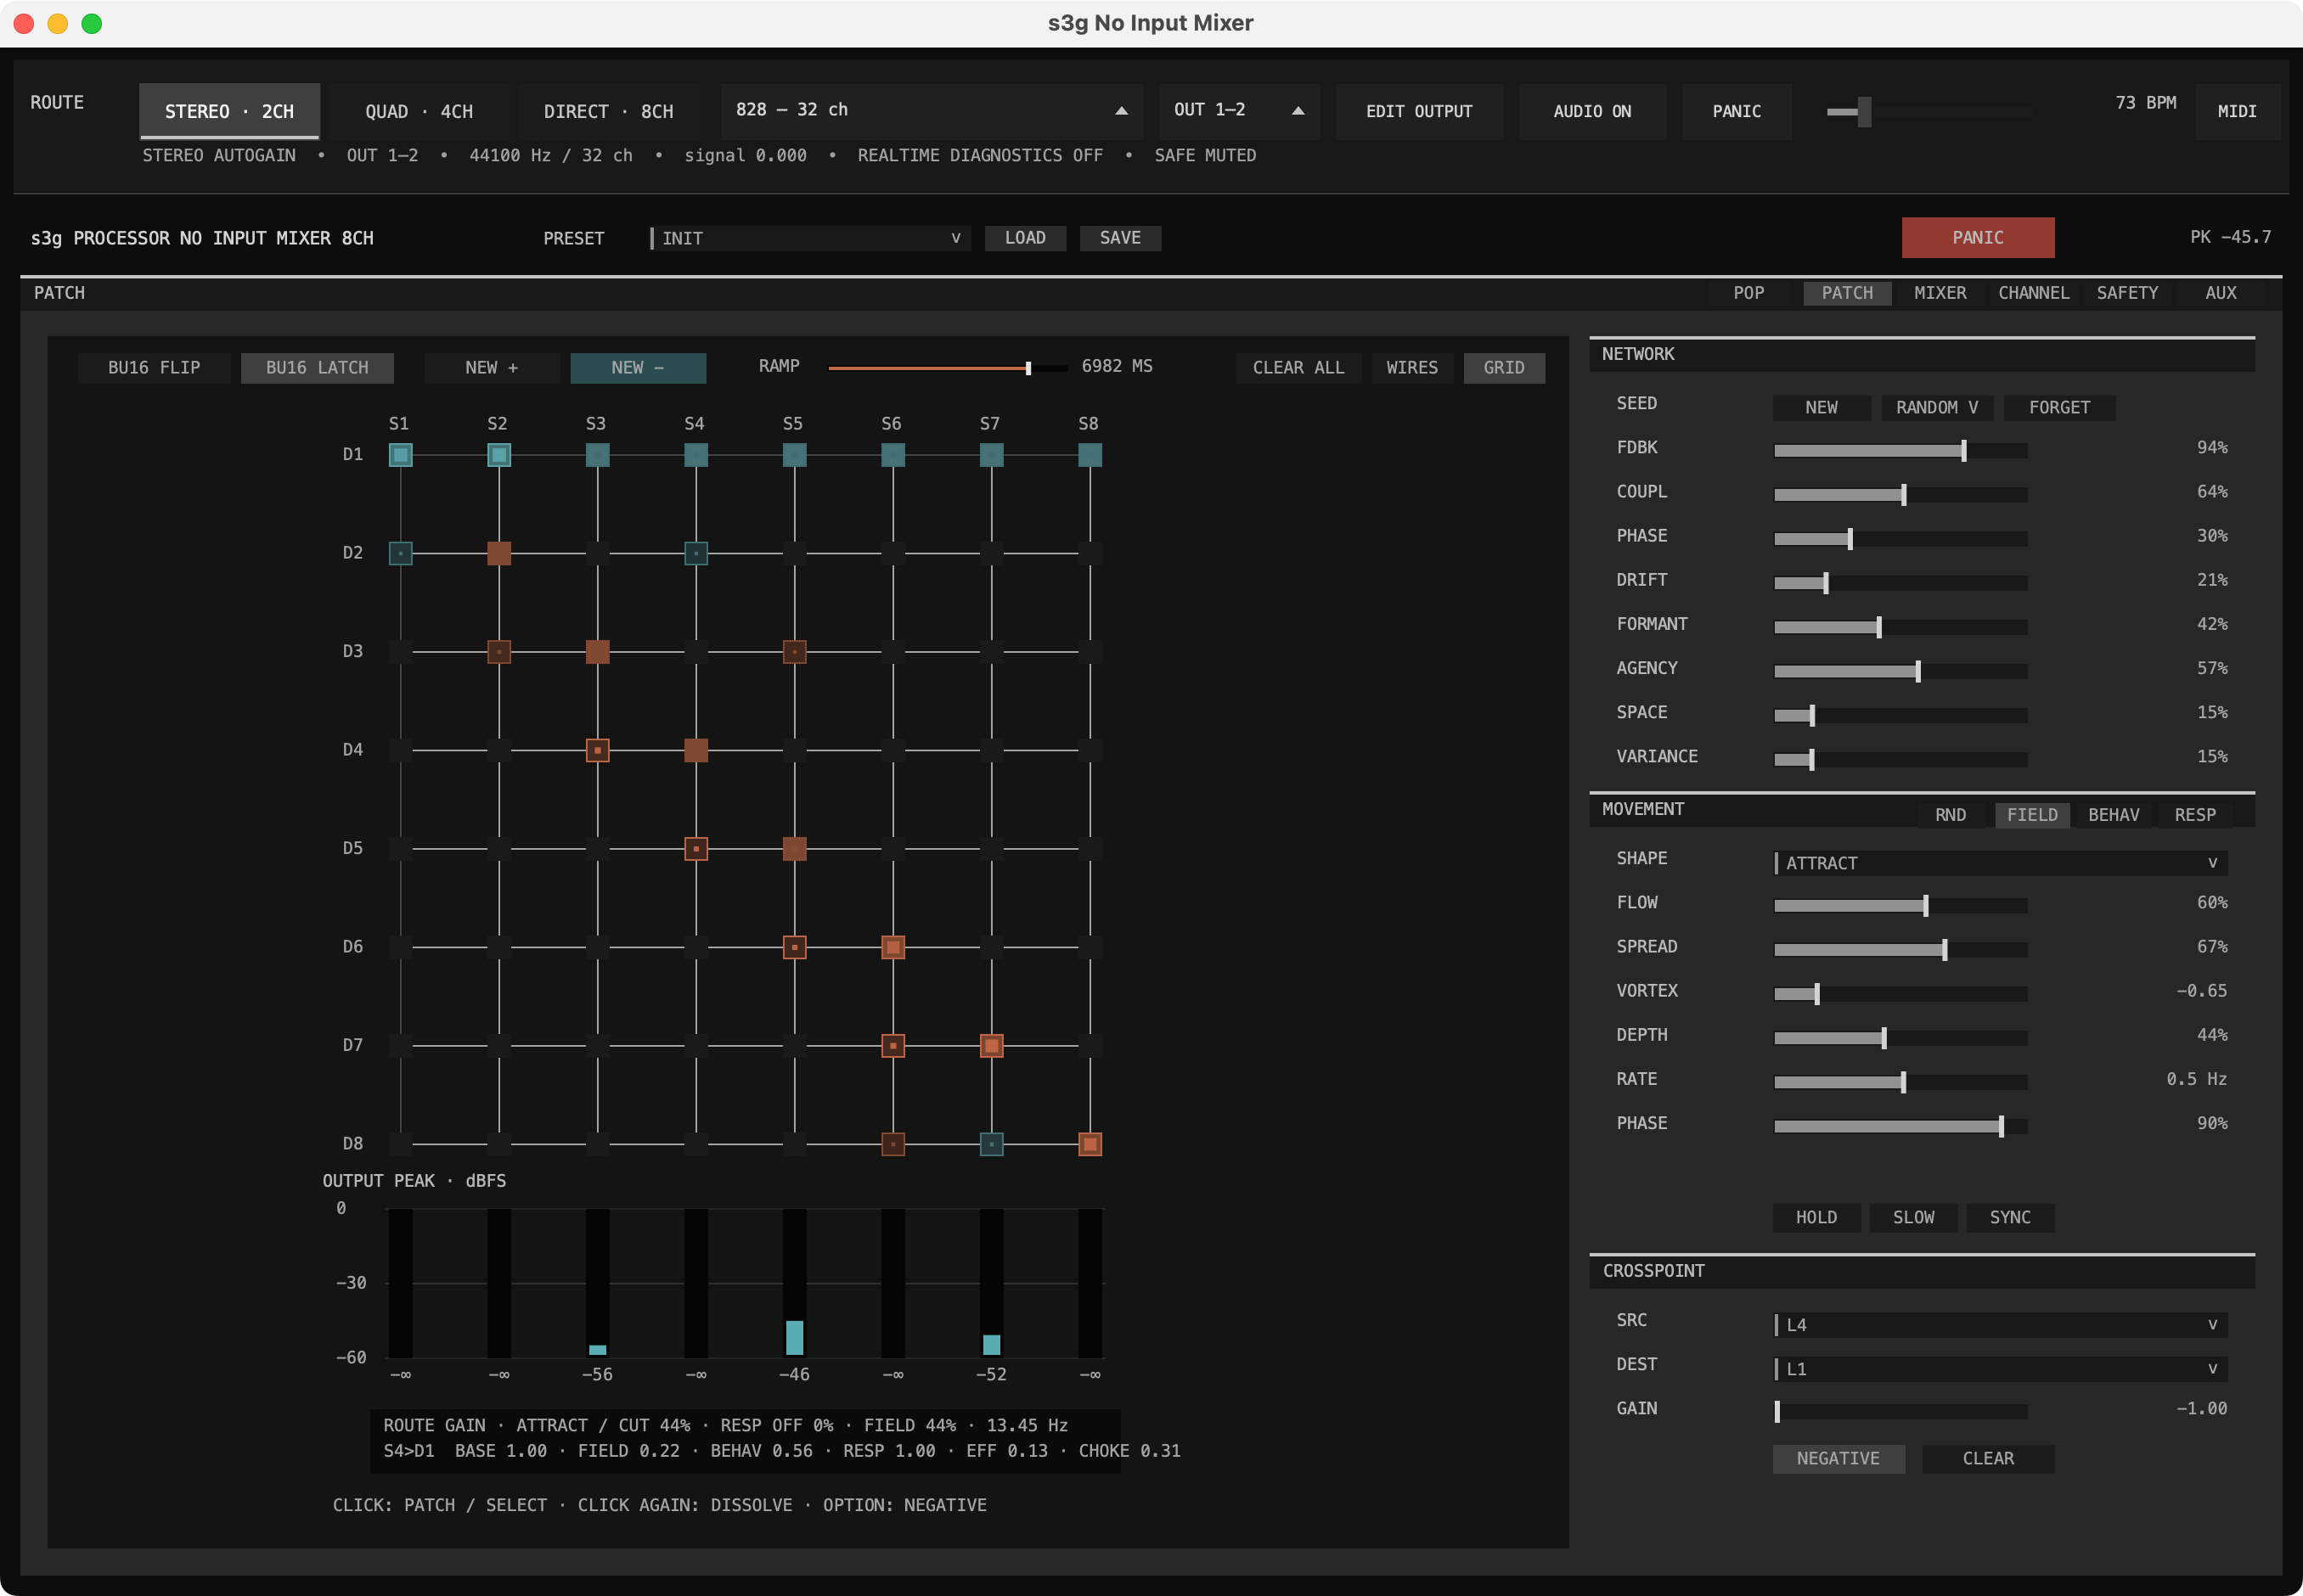Click EDIT OUTPUT
2303x1596 pixels.
[x=1419, y=111]
